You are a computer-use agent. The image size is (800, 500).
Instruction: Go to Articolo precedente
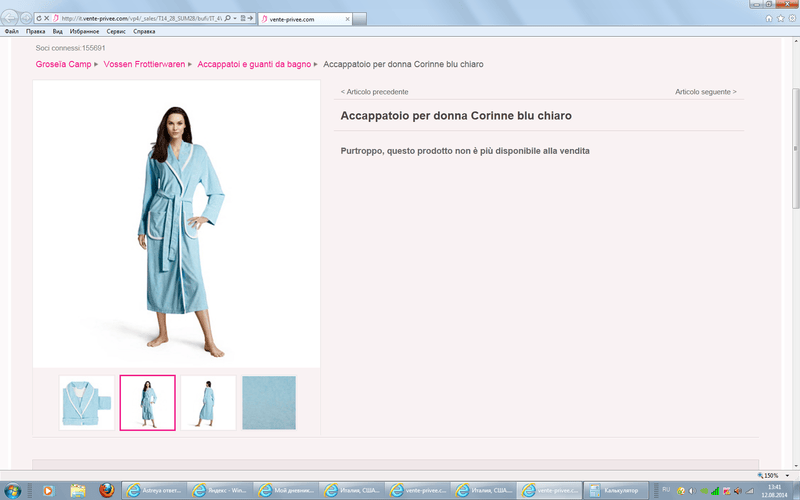click(x=374, y=92)
